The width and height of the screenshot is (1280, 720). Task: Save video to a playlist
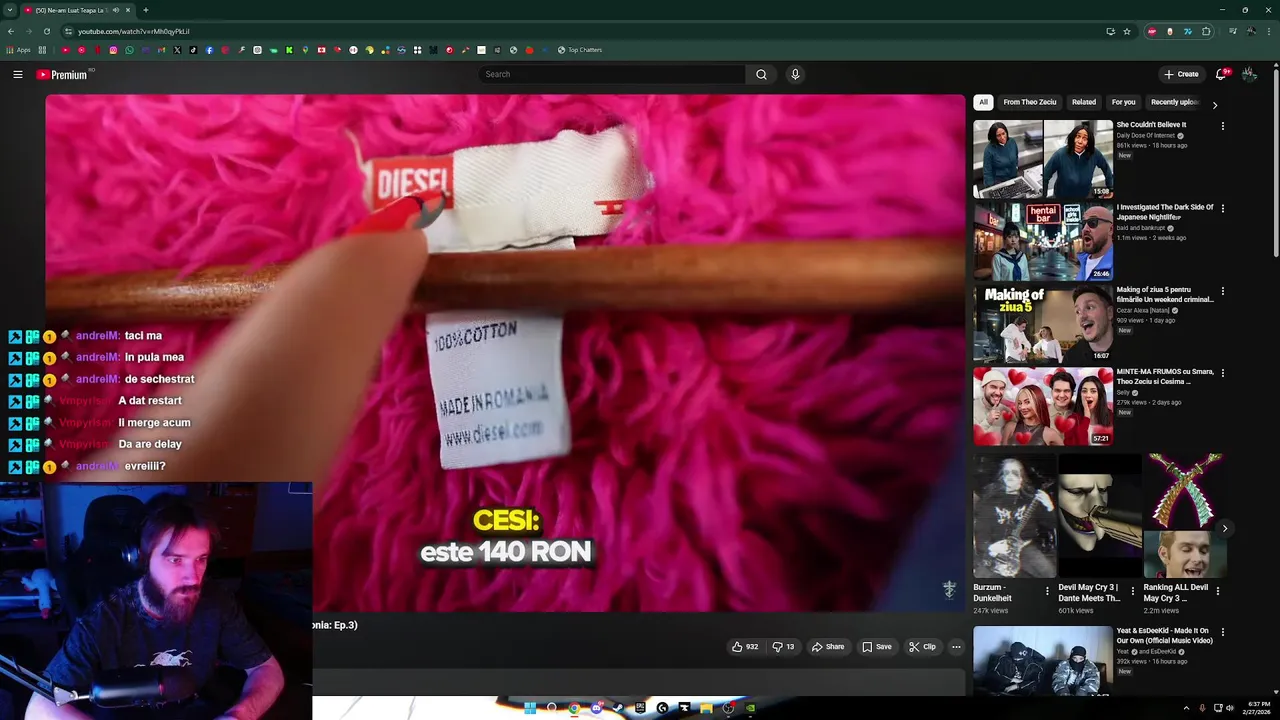click(x=877, y=647)
